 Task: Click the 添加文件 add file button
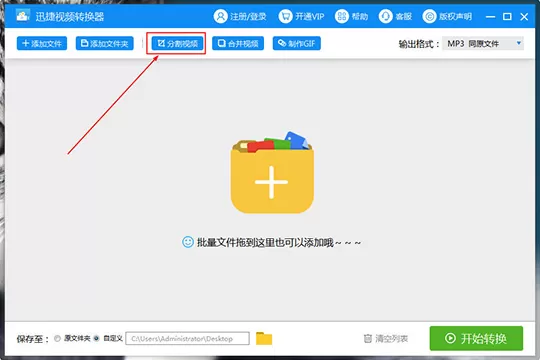(x=42, y=43)
